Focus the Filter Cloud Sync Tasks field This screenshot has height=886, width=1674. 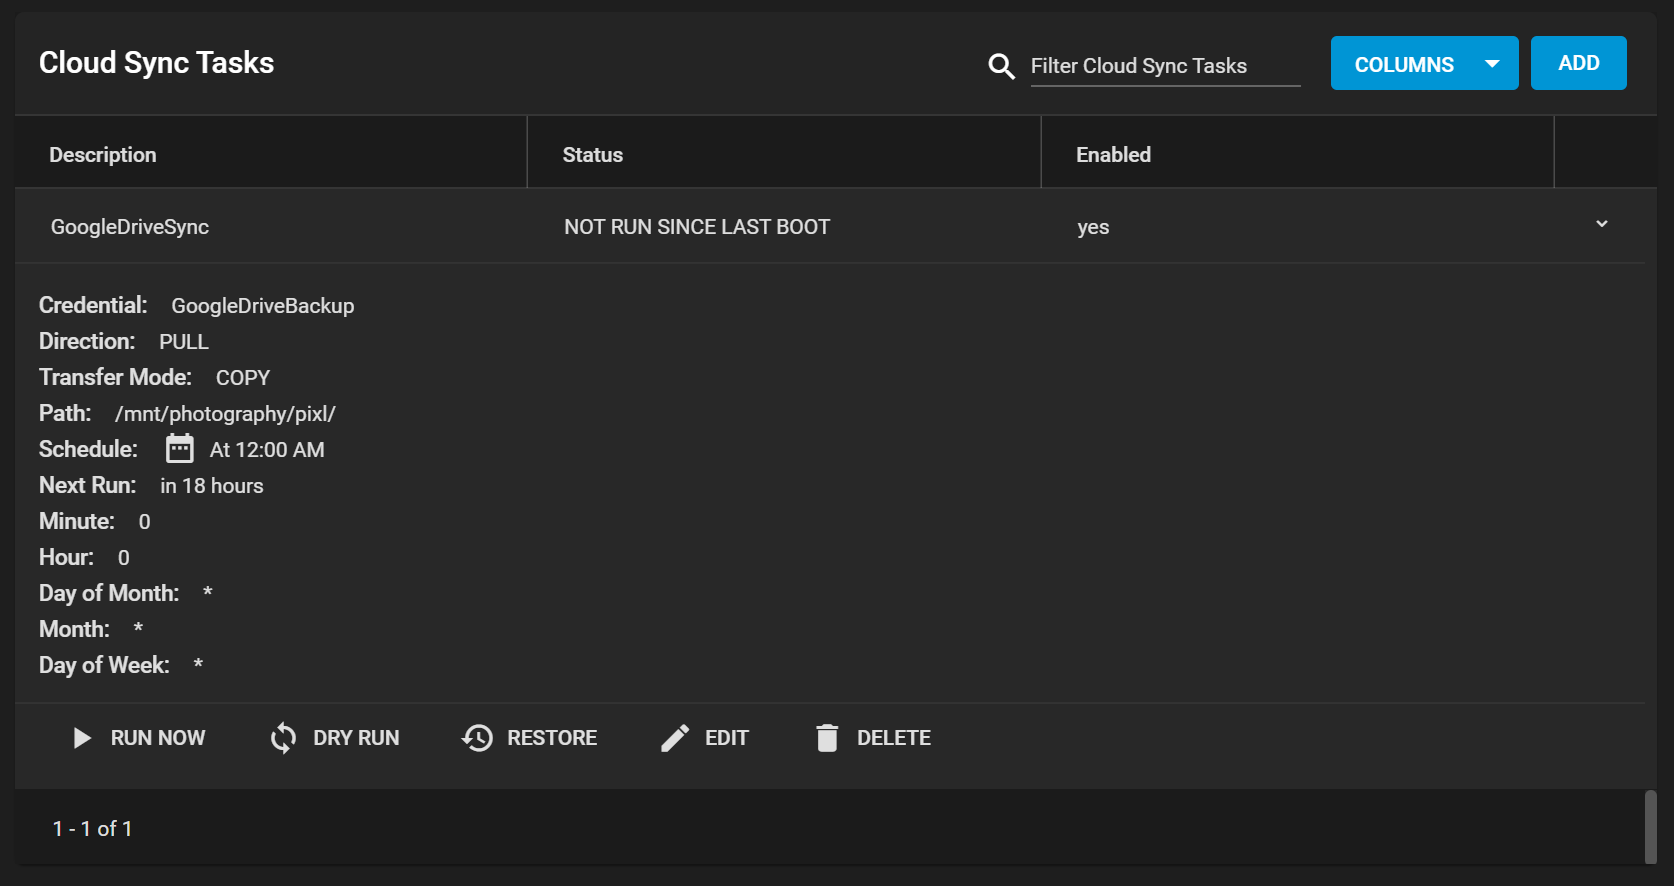[x=1164, y=66]
